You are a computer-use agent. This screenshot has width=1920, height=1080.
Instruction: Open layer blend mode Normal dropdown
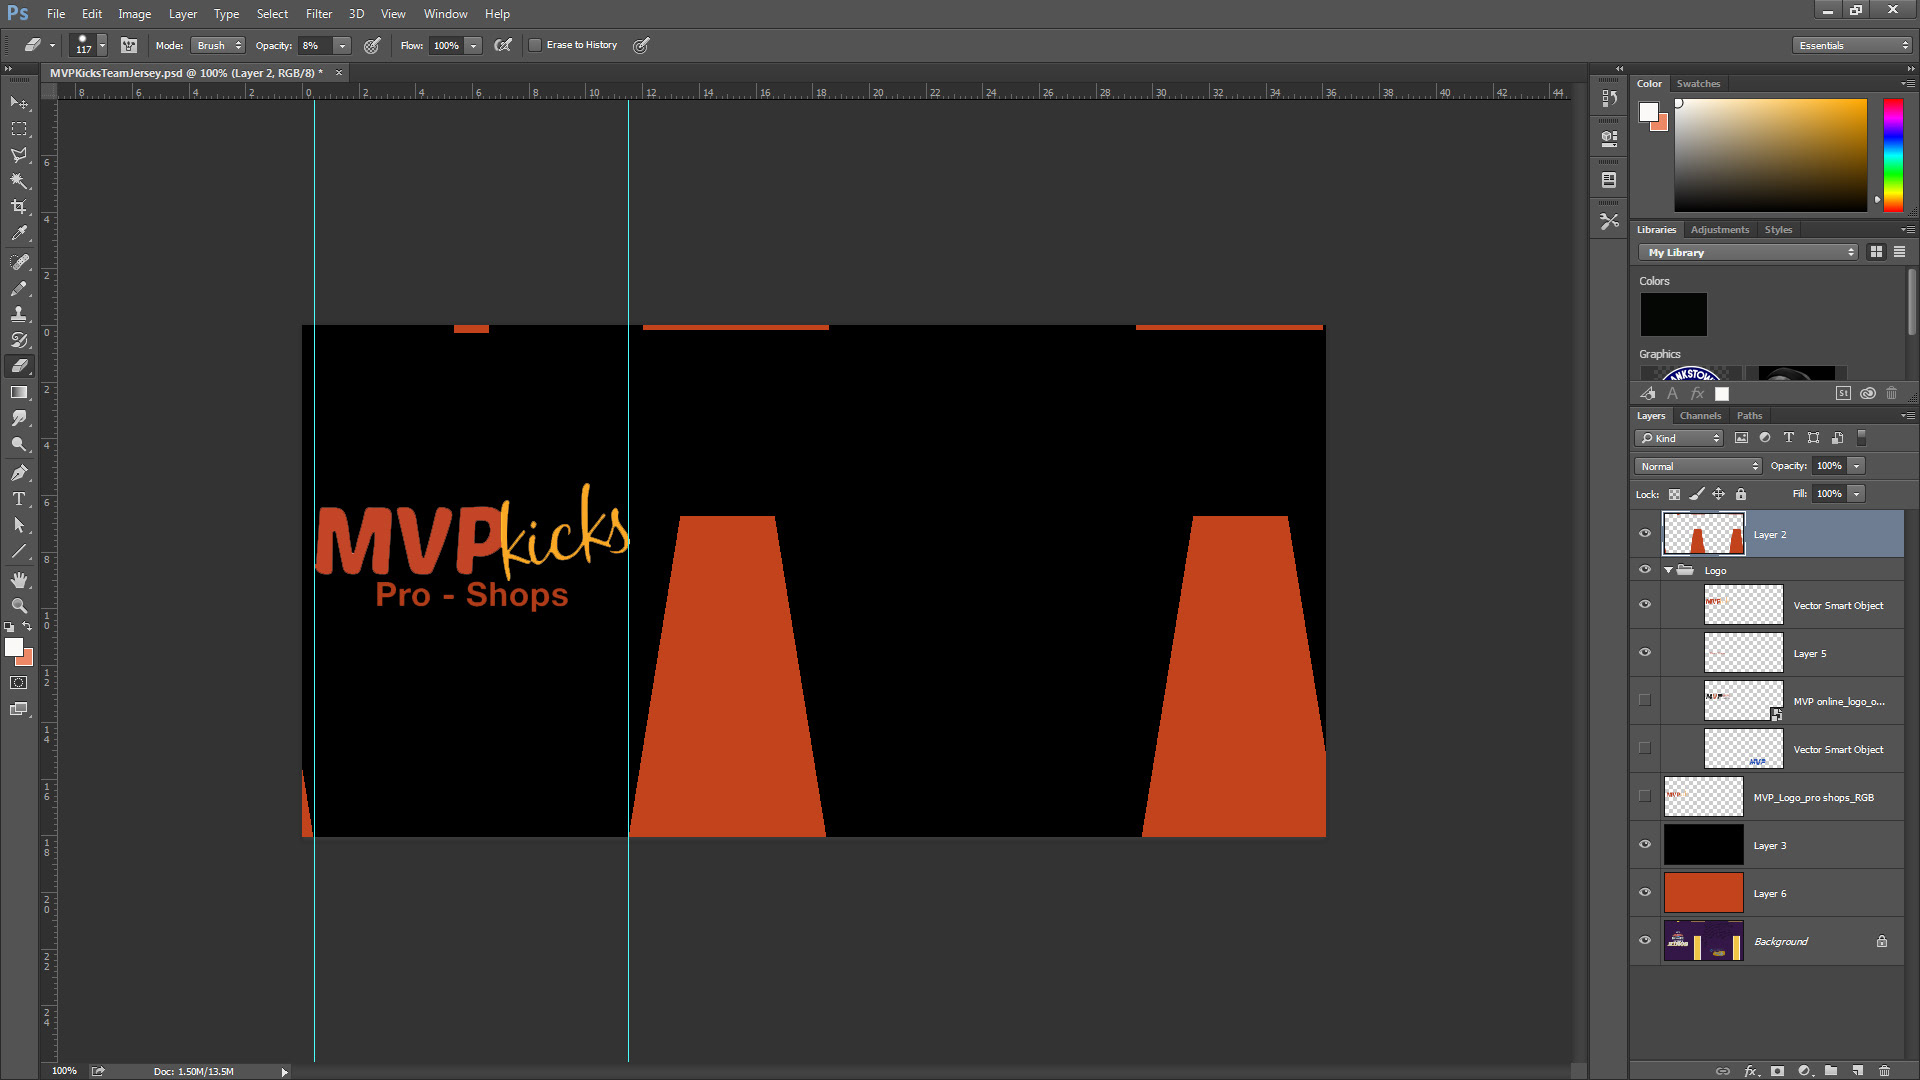click(1698, 466)
